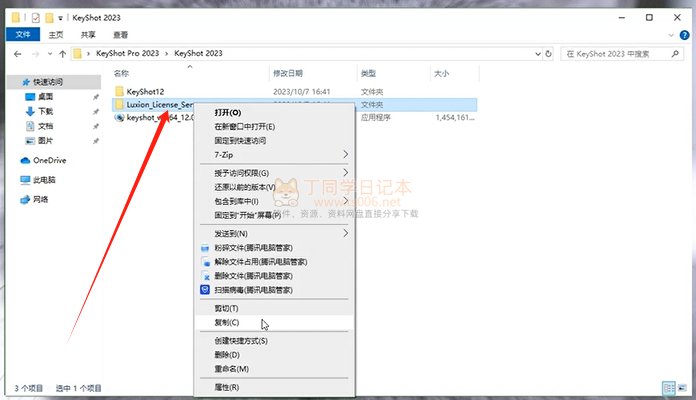This screenshot has height=400, width=696.
Task: Click the Back navigation arrow
Action: point(18,54)
